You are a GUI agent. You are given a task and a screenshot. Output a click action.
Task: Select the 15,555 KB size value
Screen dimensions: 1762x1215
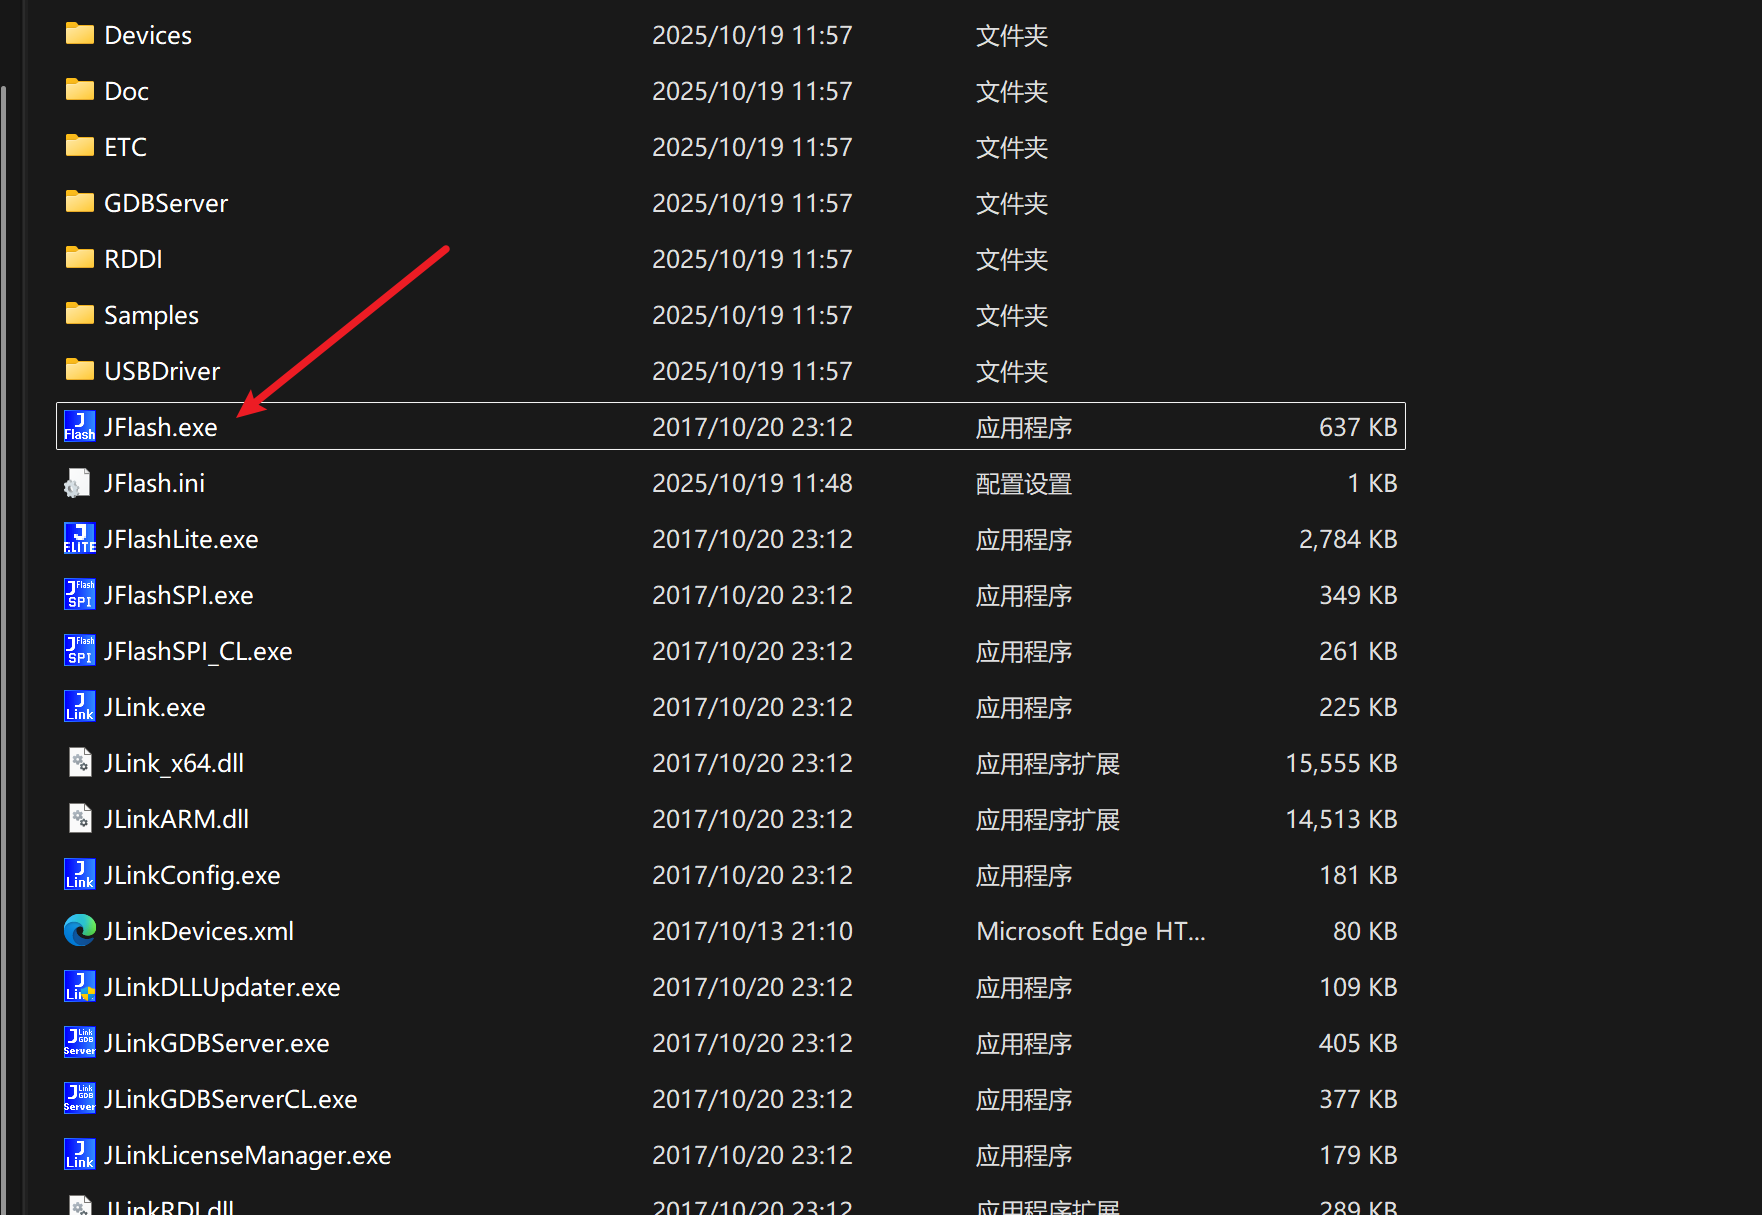[1341, 763]
